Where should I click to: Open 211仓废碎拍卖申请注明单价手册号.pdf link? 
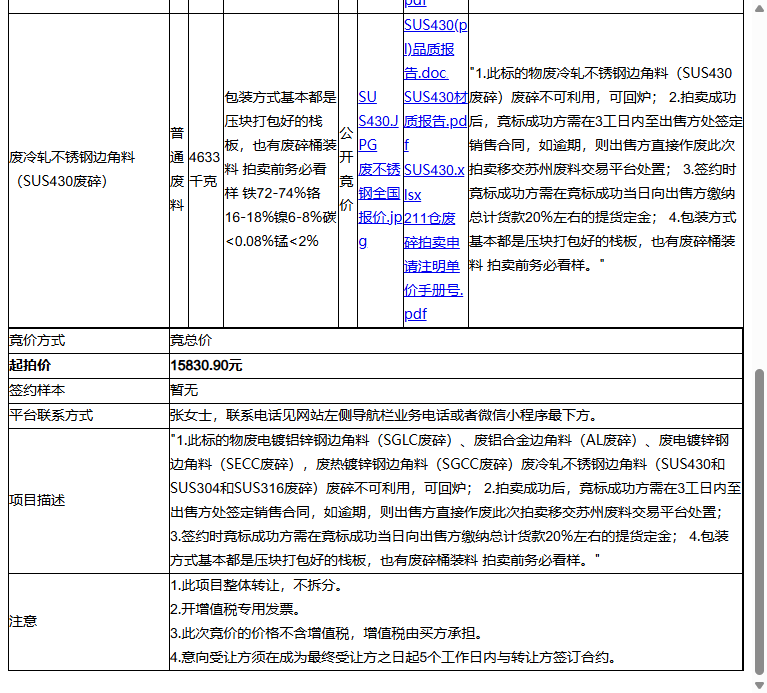point(433,266)
